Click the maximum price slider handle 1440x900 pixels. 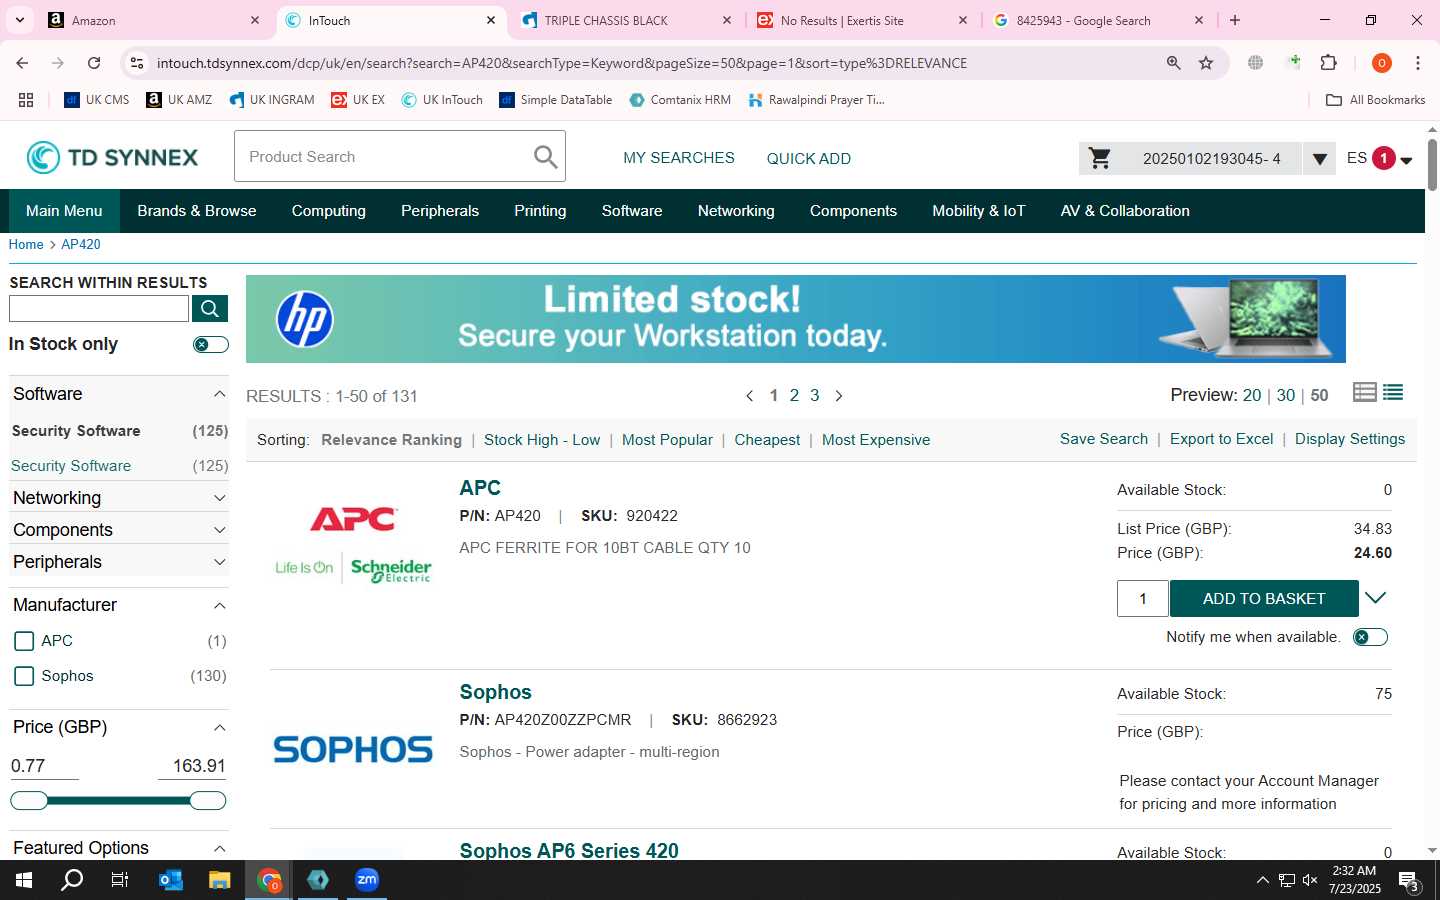click(x=207, y=800)
